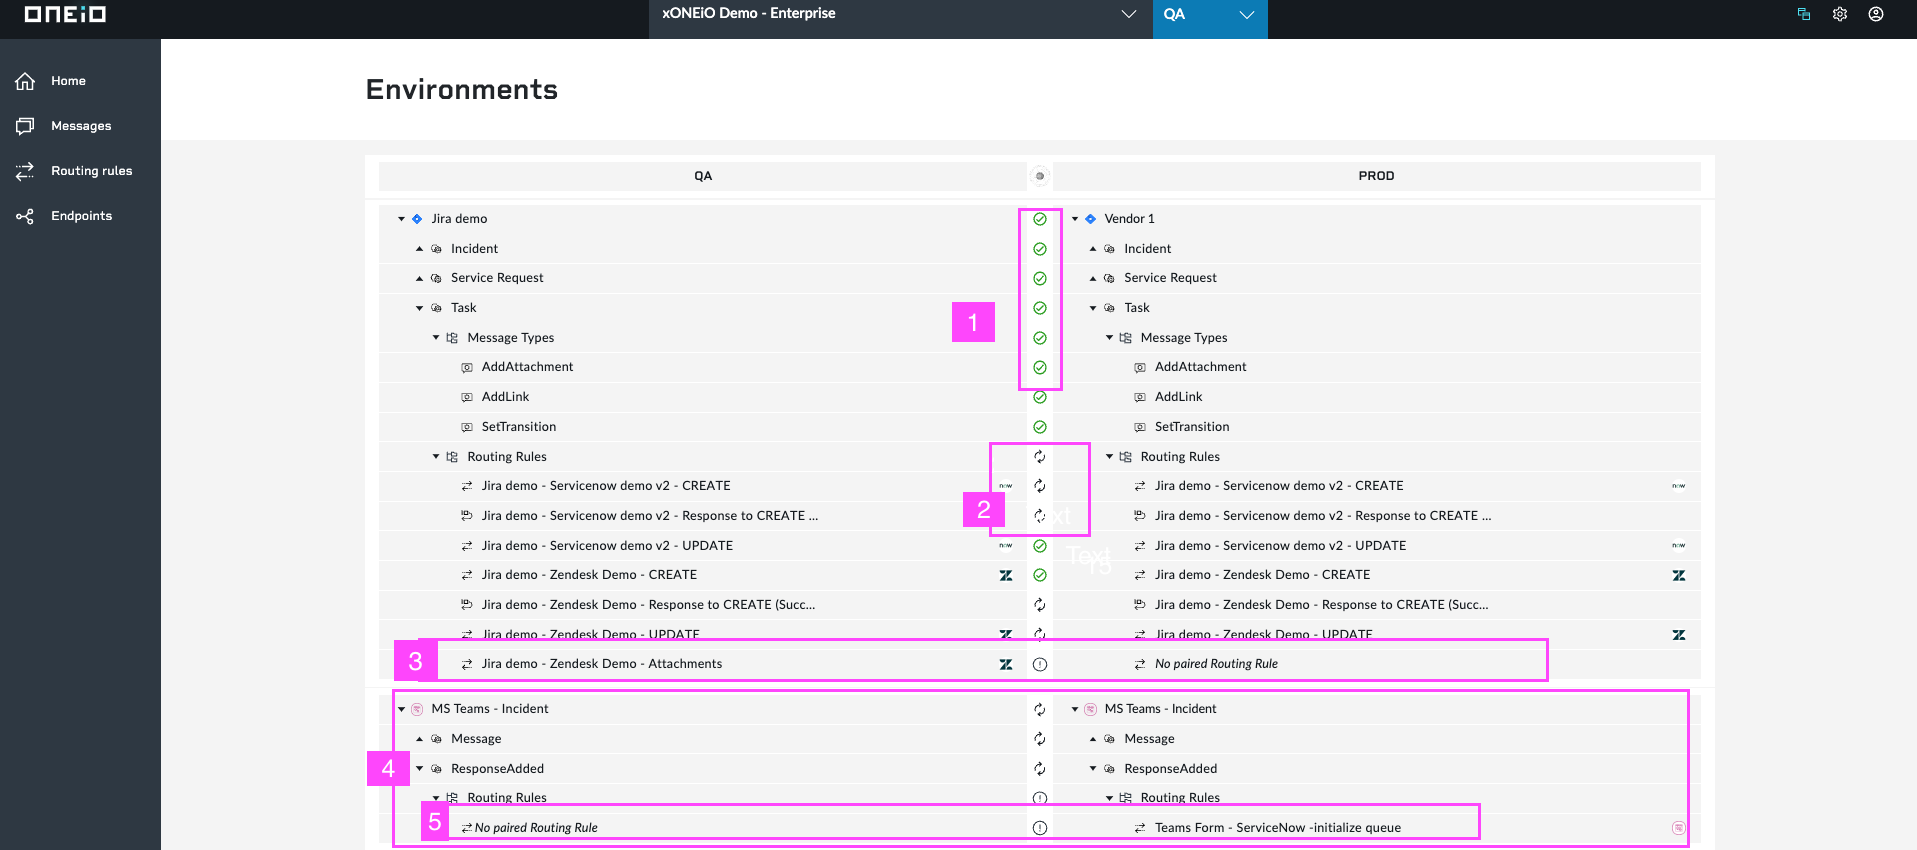Open Endpoints in the sidebar
This screenshot has width=1917, height=850.
pyautogui.click(x=81, y=216)
